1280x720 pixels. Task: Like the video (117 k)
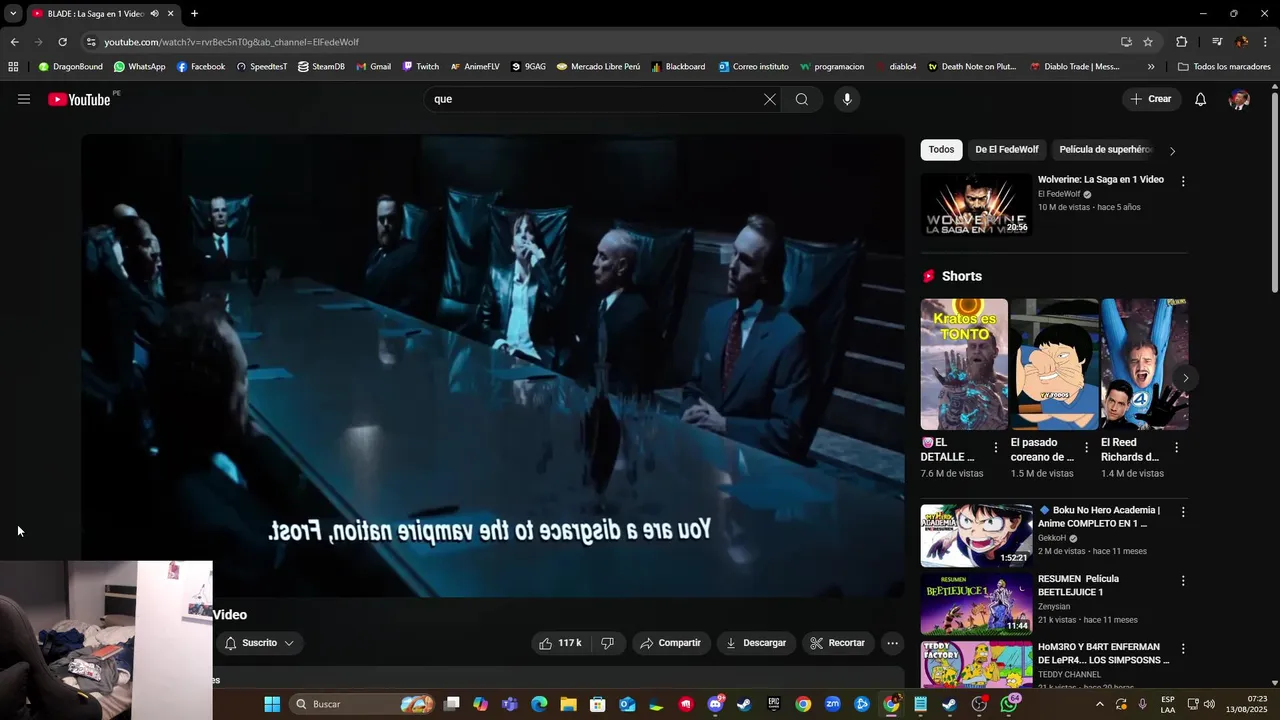pos(560,643)
